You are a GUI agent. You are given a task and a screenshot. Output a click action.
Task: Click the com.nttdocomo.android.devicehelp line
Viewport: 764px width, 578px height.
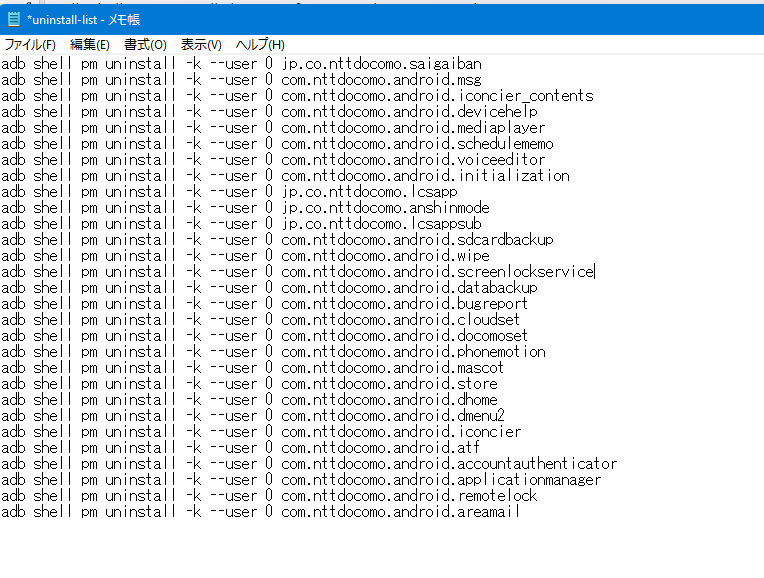(x=269, y=112)
